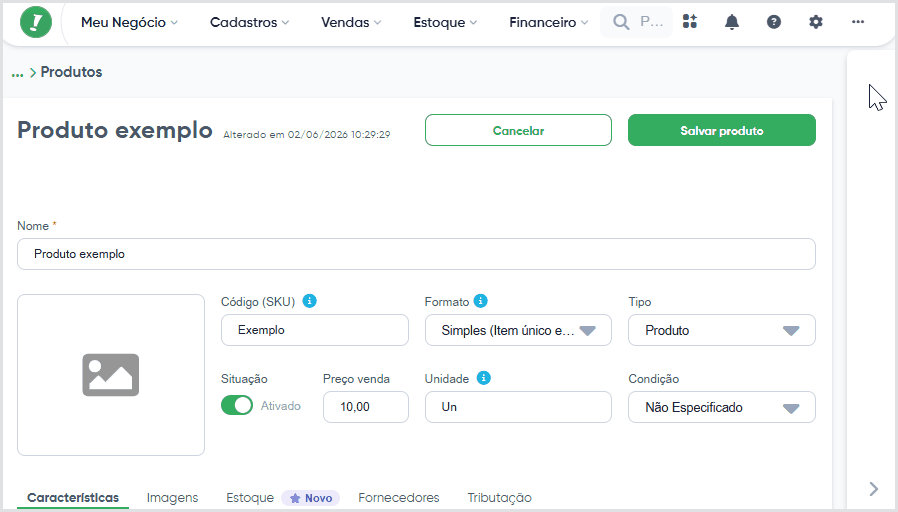Click the green exclamation app logo

36,22
